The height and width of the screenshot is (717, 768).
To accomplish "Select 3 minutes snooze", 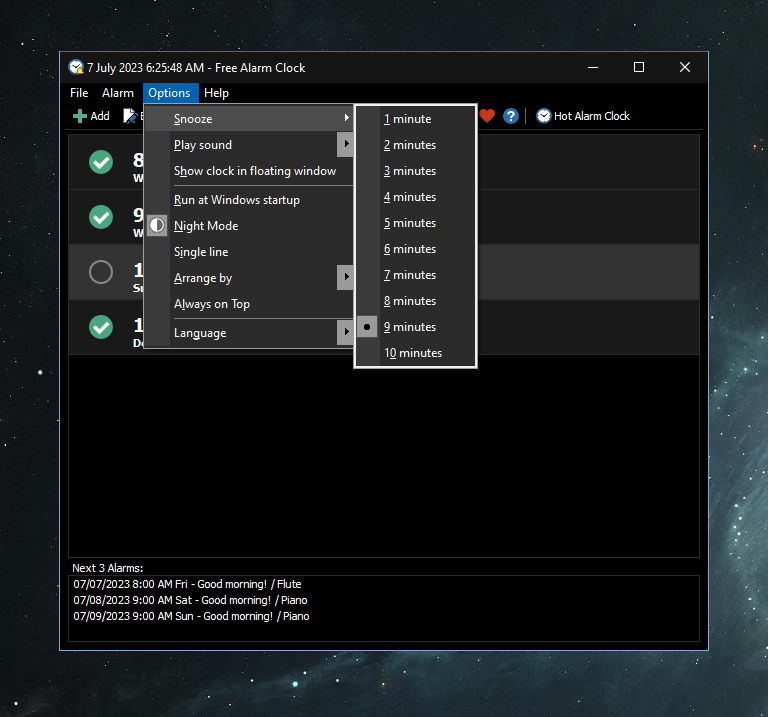I will click(415, 171).
